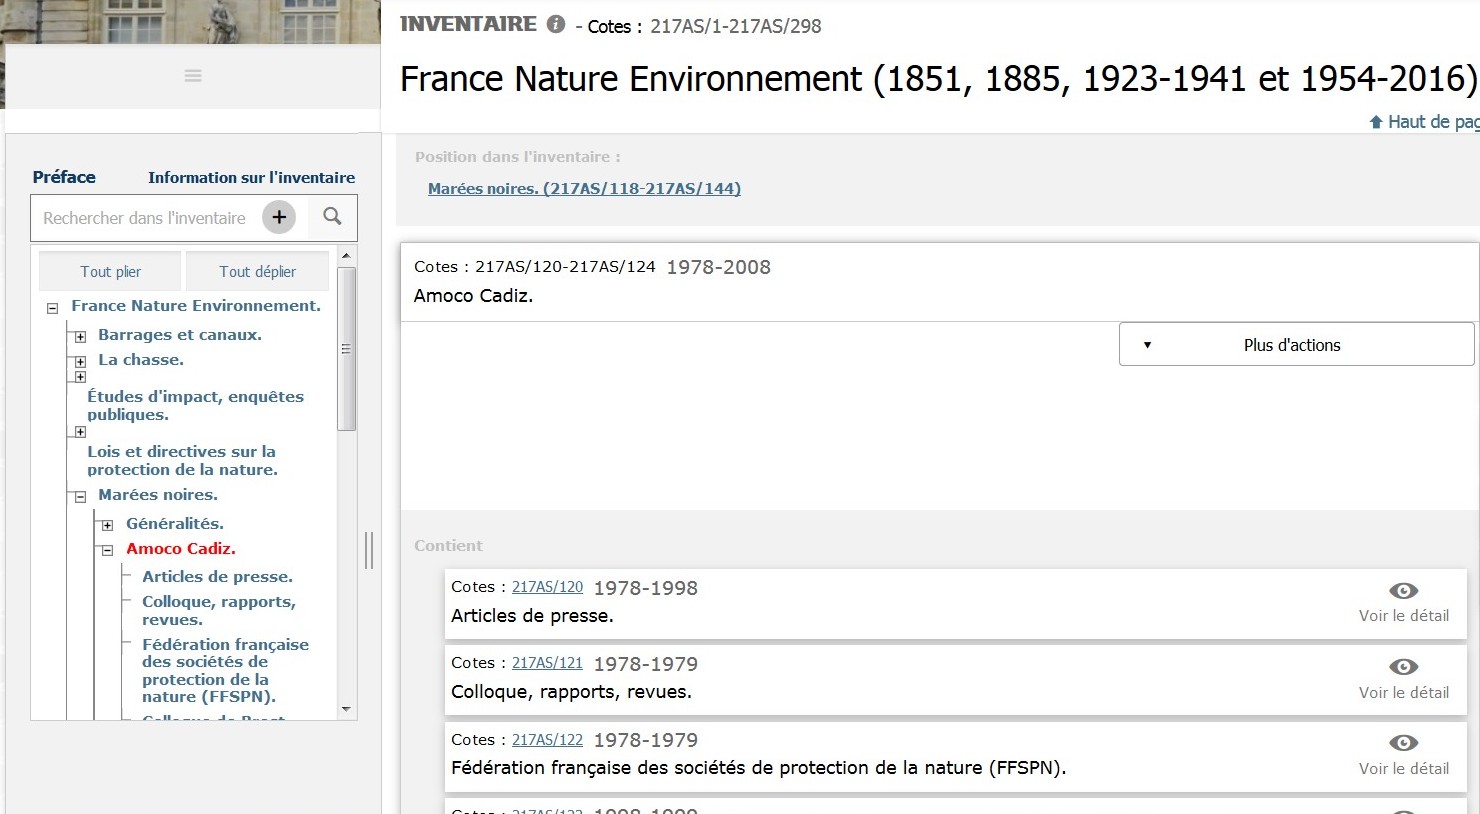1480x814 pixels.
Task: Select Généralités in the tree
Action: tap(175, 523)
